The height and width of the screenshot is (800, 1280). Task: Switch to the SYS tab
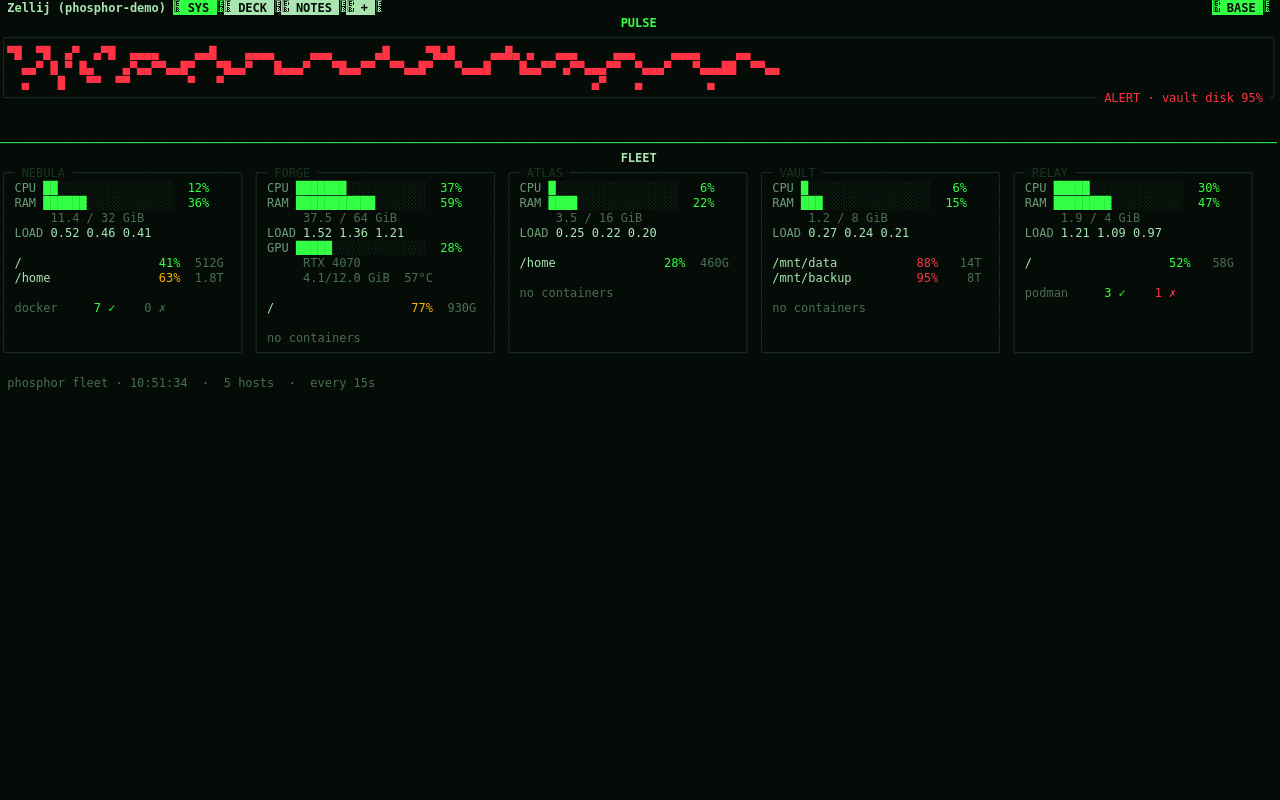[198, 8]
